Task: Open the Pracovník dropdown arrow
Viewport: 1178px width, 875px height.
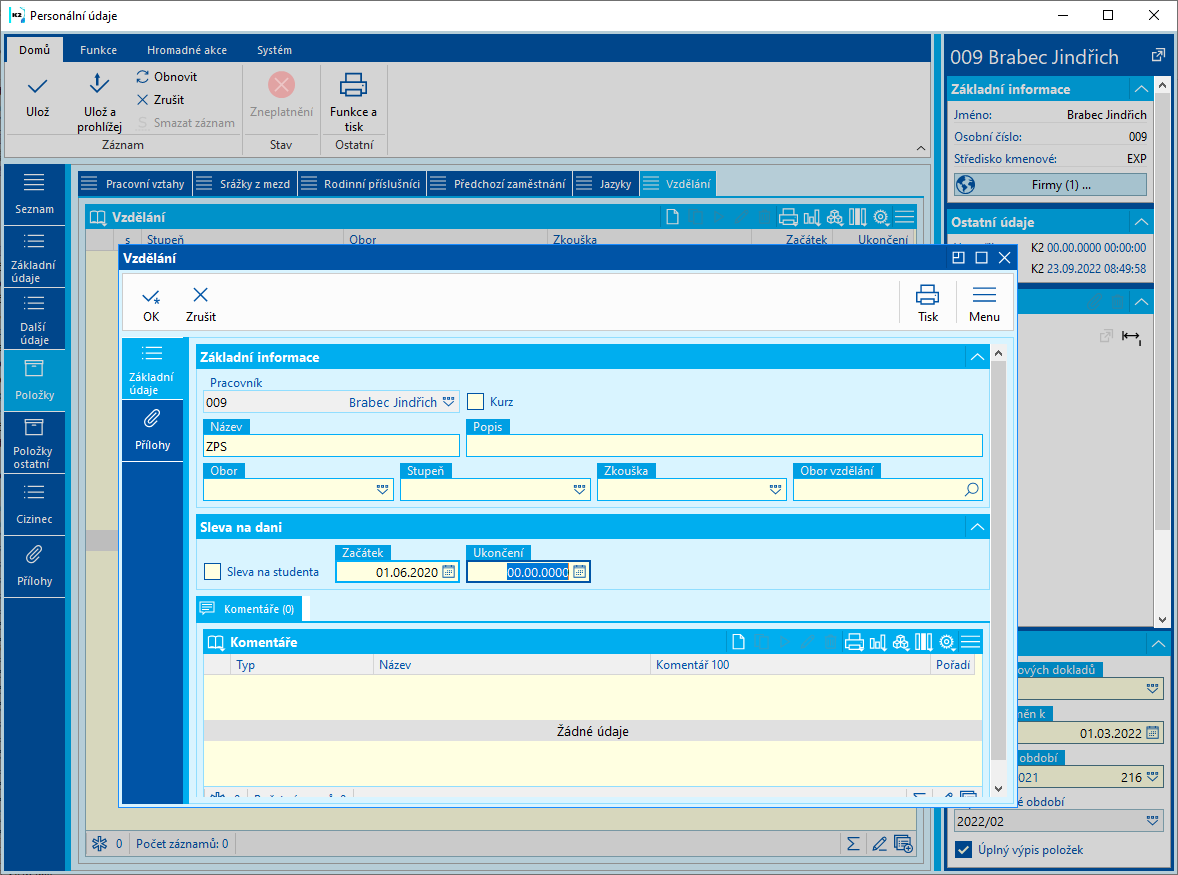Action: [x=449, y=402]
